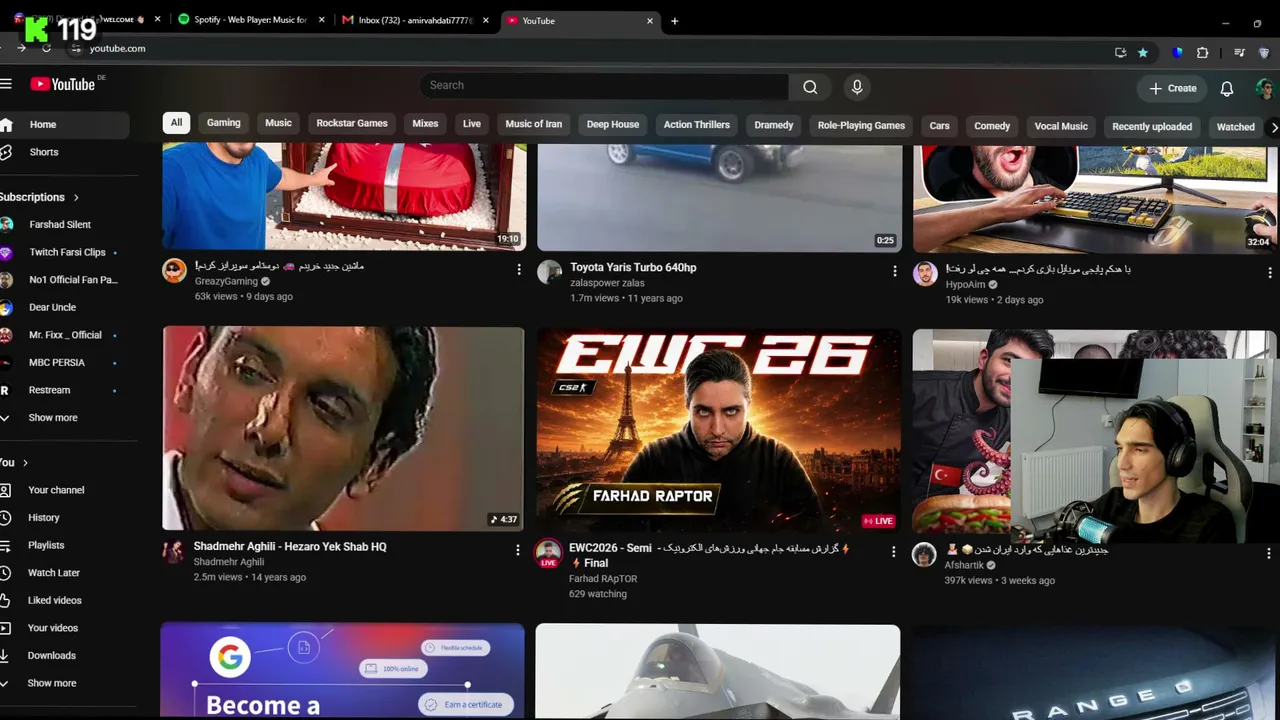Click the '629 watching' text
This screenshot has width=1280, height=720.
tap(598, 594)
